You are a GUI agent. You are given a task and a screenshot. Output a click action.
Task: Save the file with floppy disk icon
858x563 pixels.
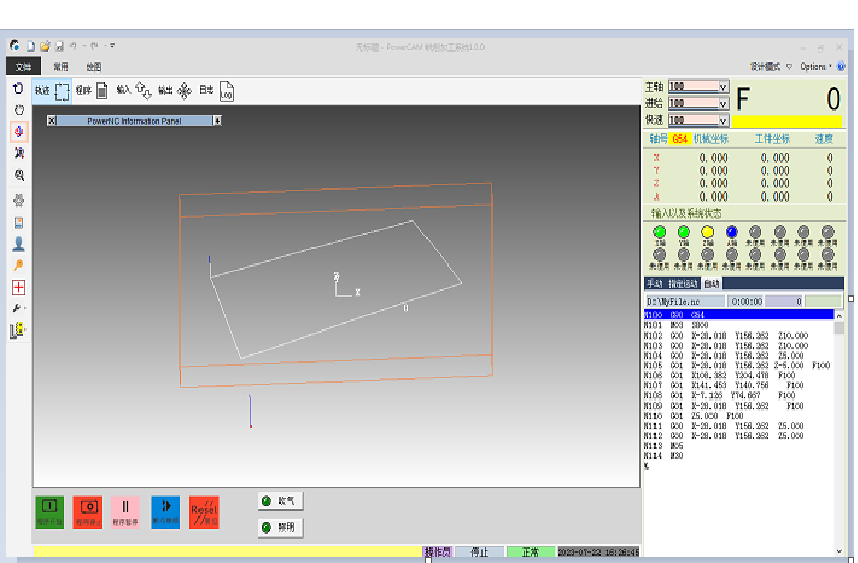[59, 47]
